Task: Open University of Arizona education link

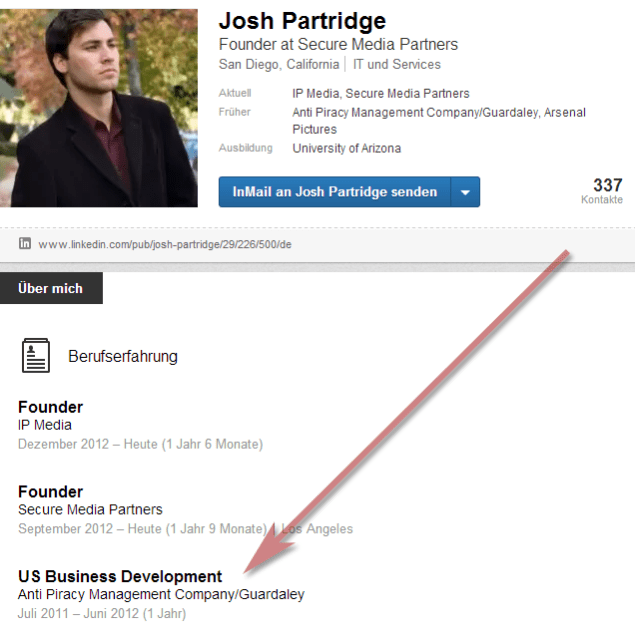Action: pos(346,148)
